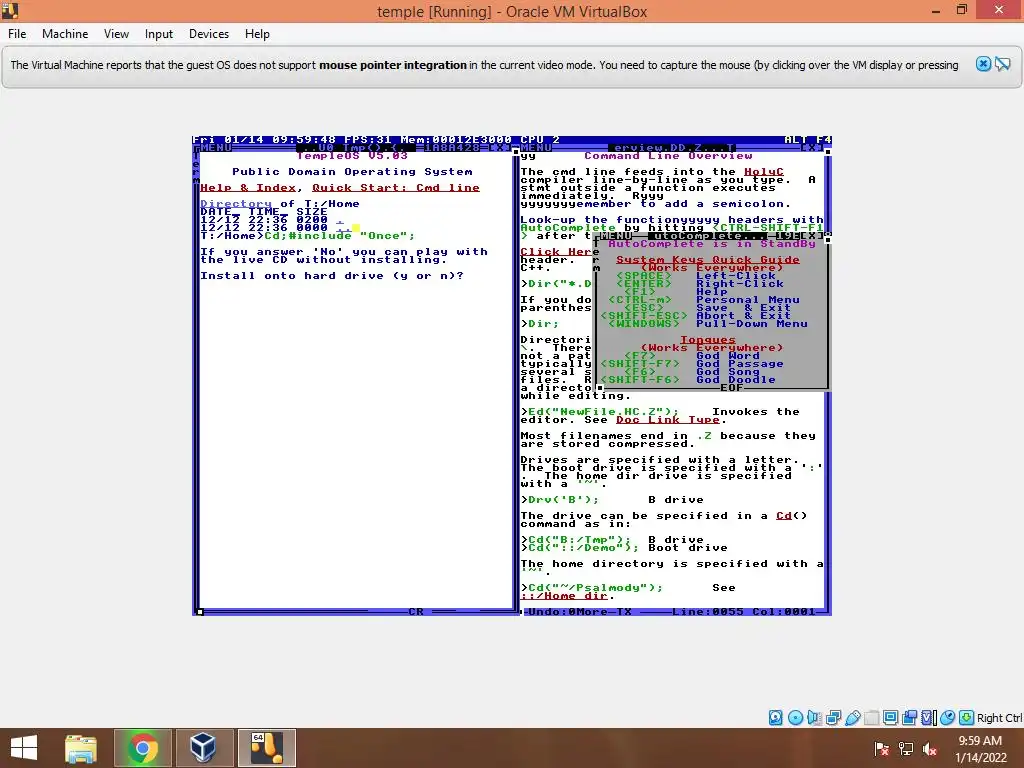Open the View menu
The image size is (1024, 768).
[x=116, y=34]
